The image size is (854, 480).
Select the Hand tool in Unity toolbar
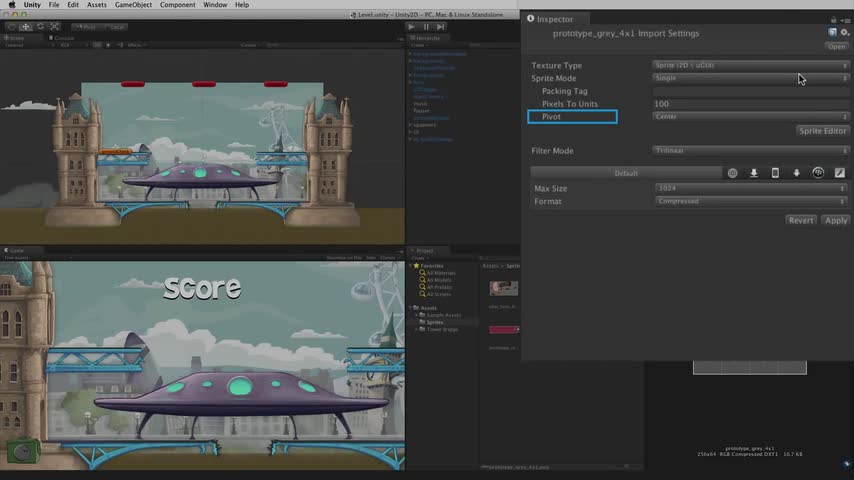click(x=11, y=27)
